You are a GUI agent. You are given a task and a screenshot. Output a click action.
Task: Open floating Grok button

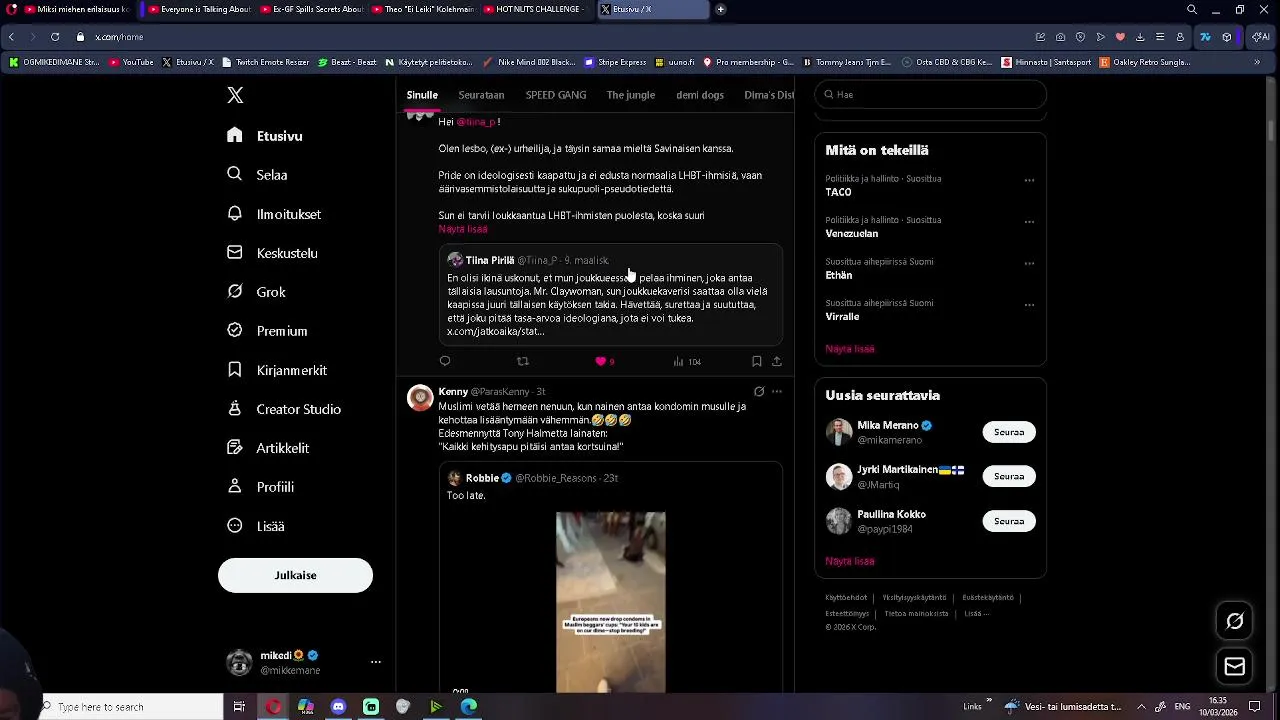click(1235, 622)
